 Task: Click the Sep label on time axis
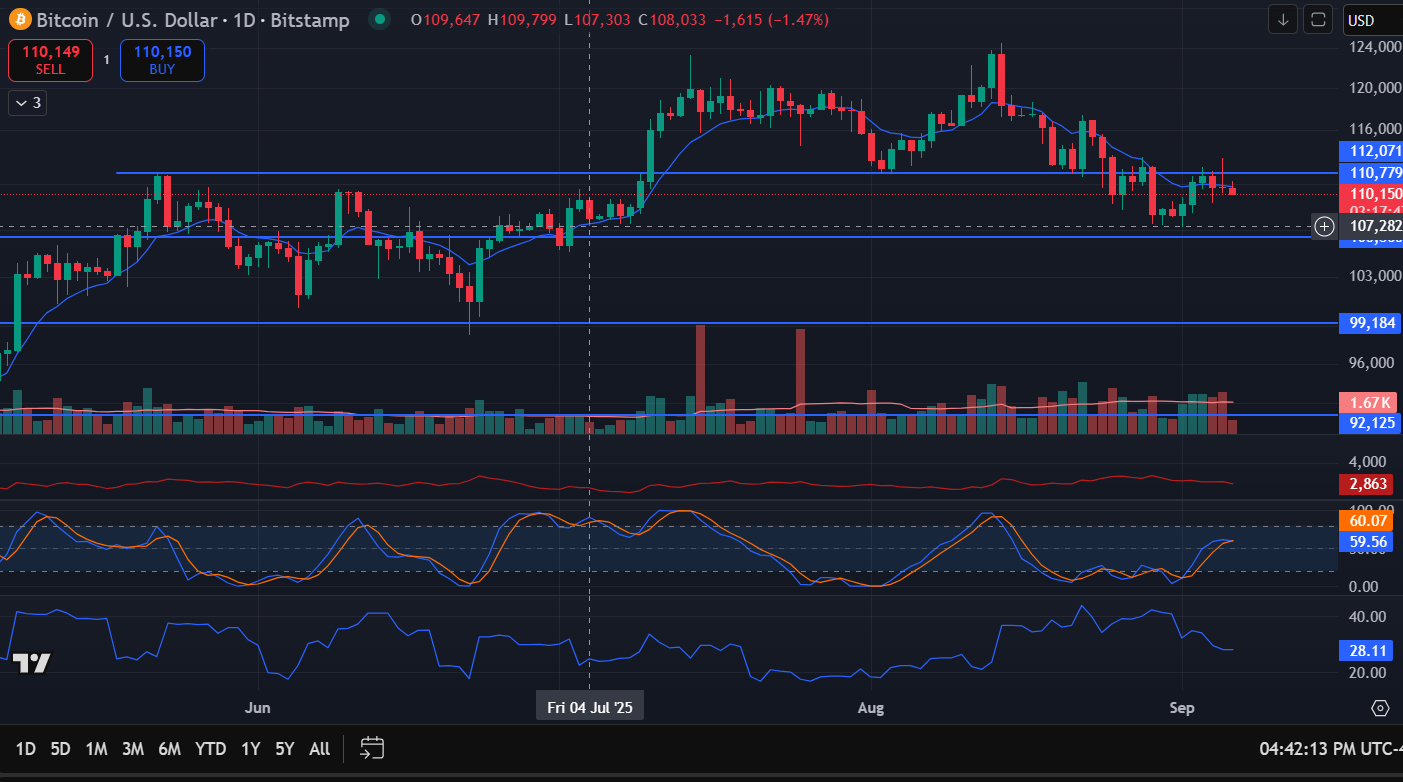tap(1183, 708)
